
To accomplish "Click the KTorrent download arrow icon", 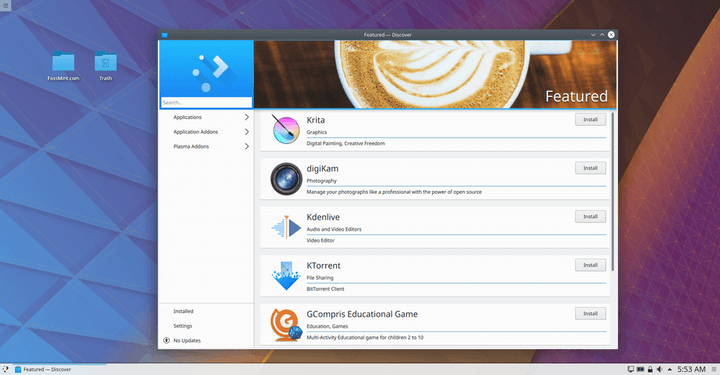I will 286,276.
